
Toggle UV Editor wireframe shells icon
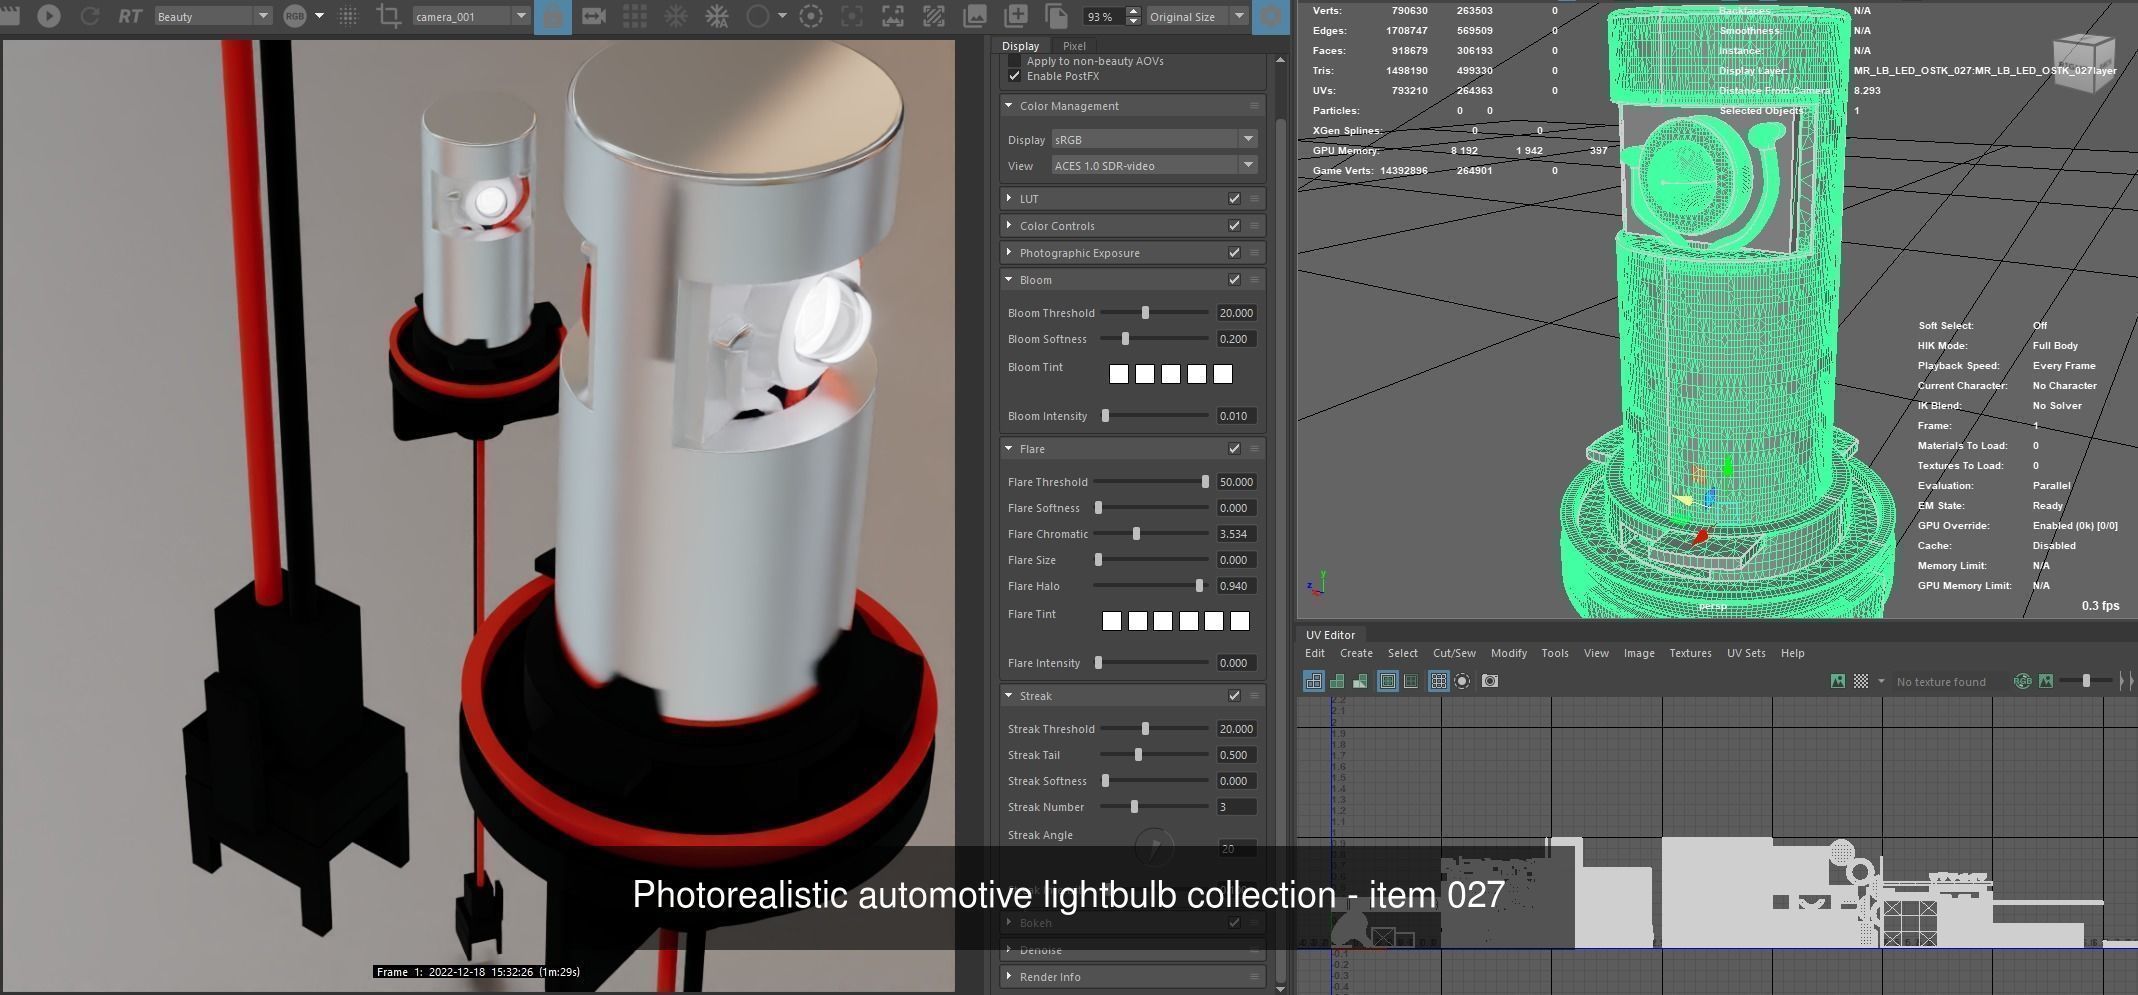pyautogui.click(x=1314, y=681)
